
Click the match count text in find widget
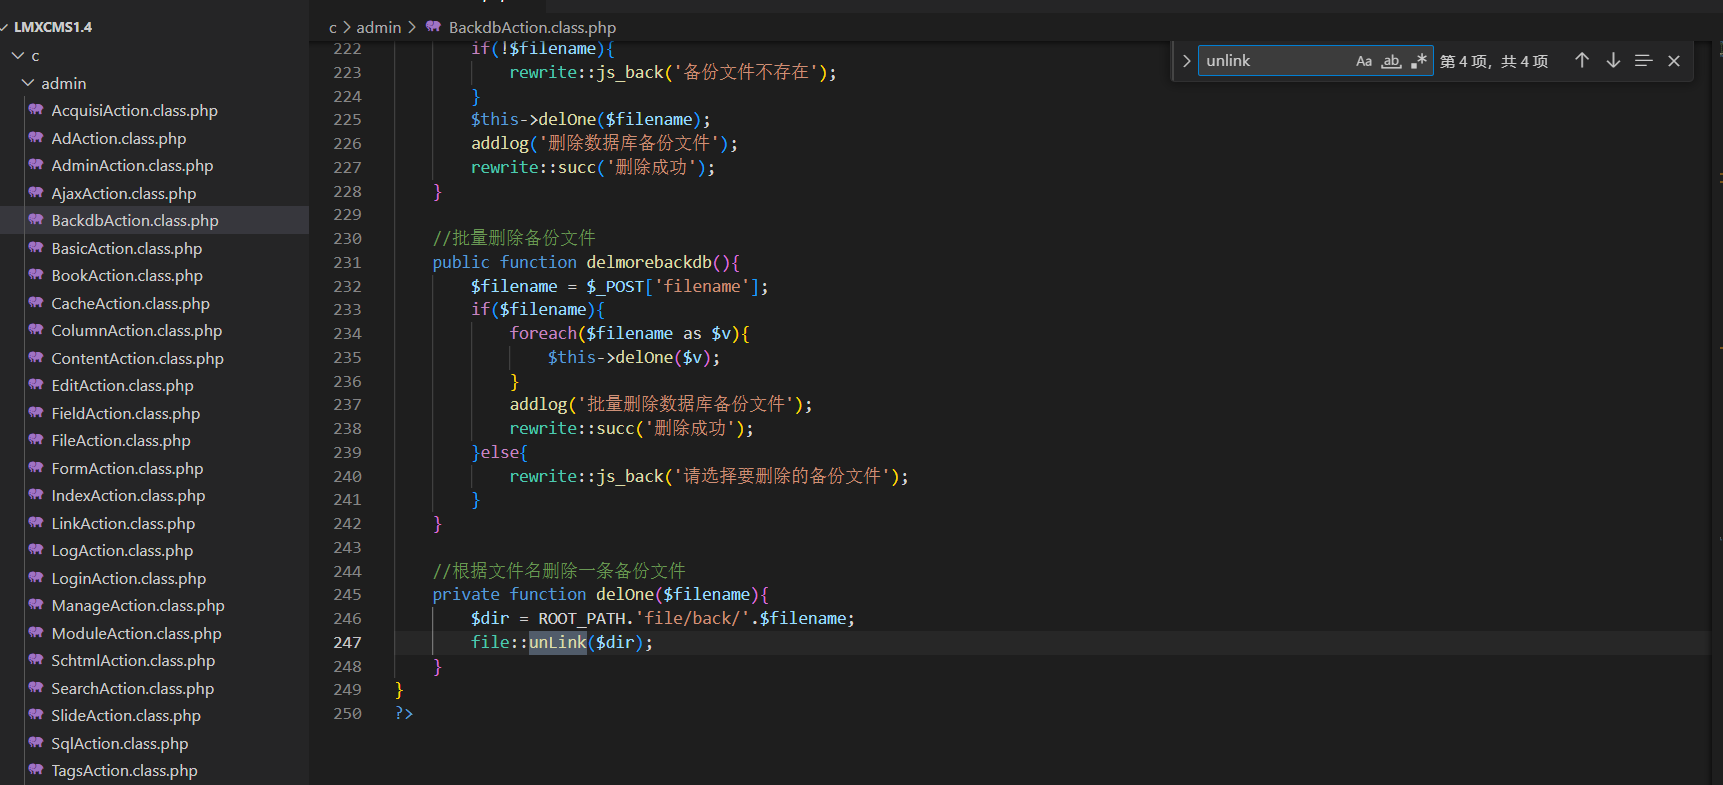click(x=1494, y=61)
